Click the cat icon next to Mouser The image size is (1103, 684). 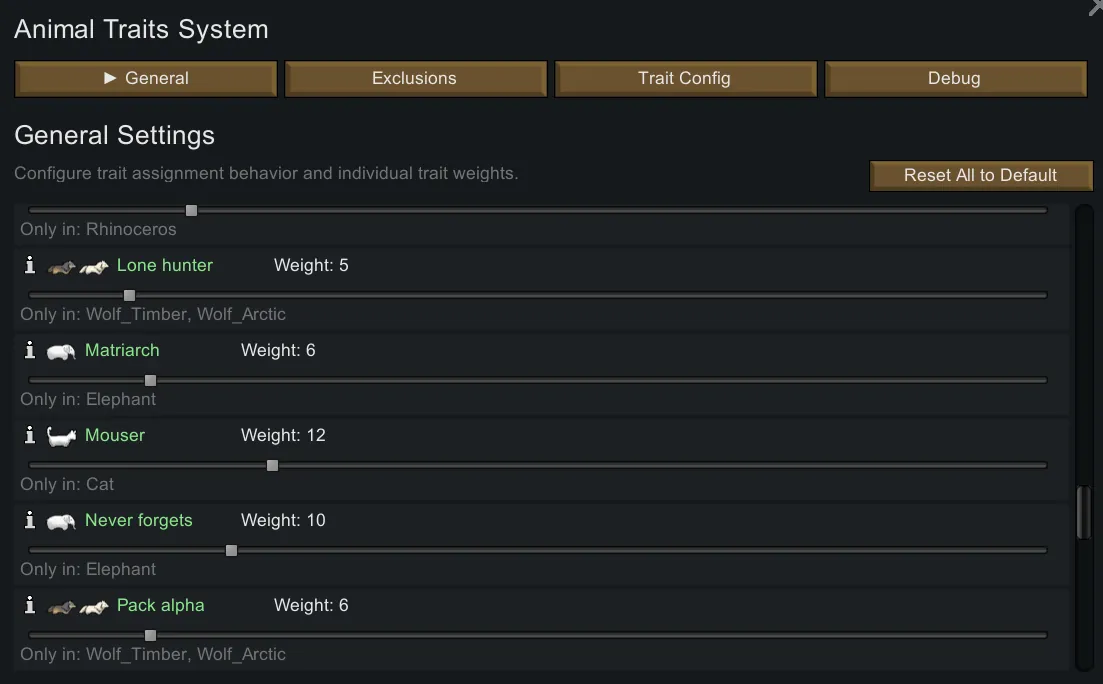(x=61, y=436)
